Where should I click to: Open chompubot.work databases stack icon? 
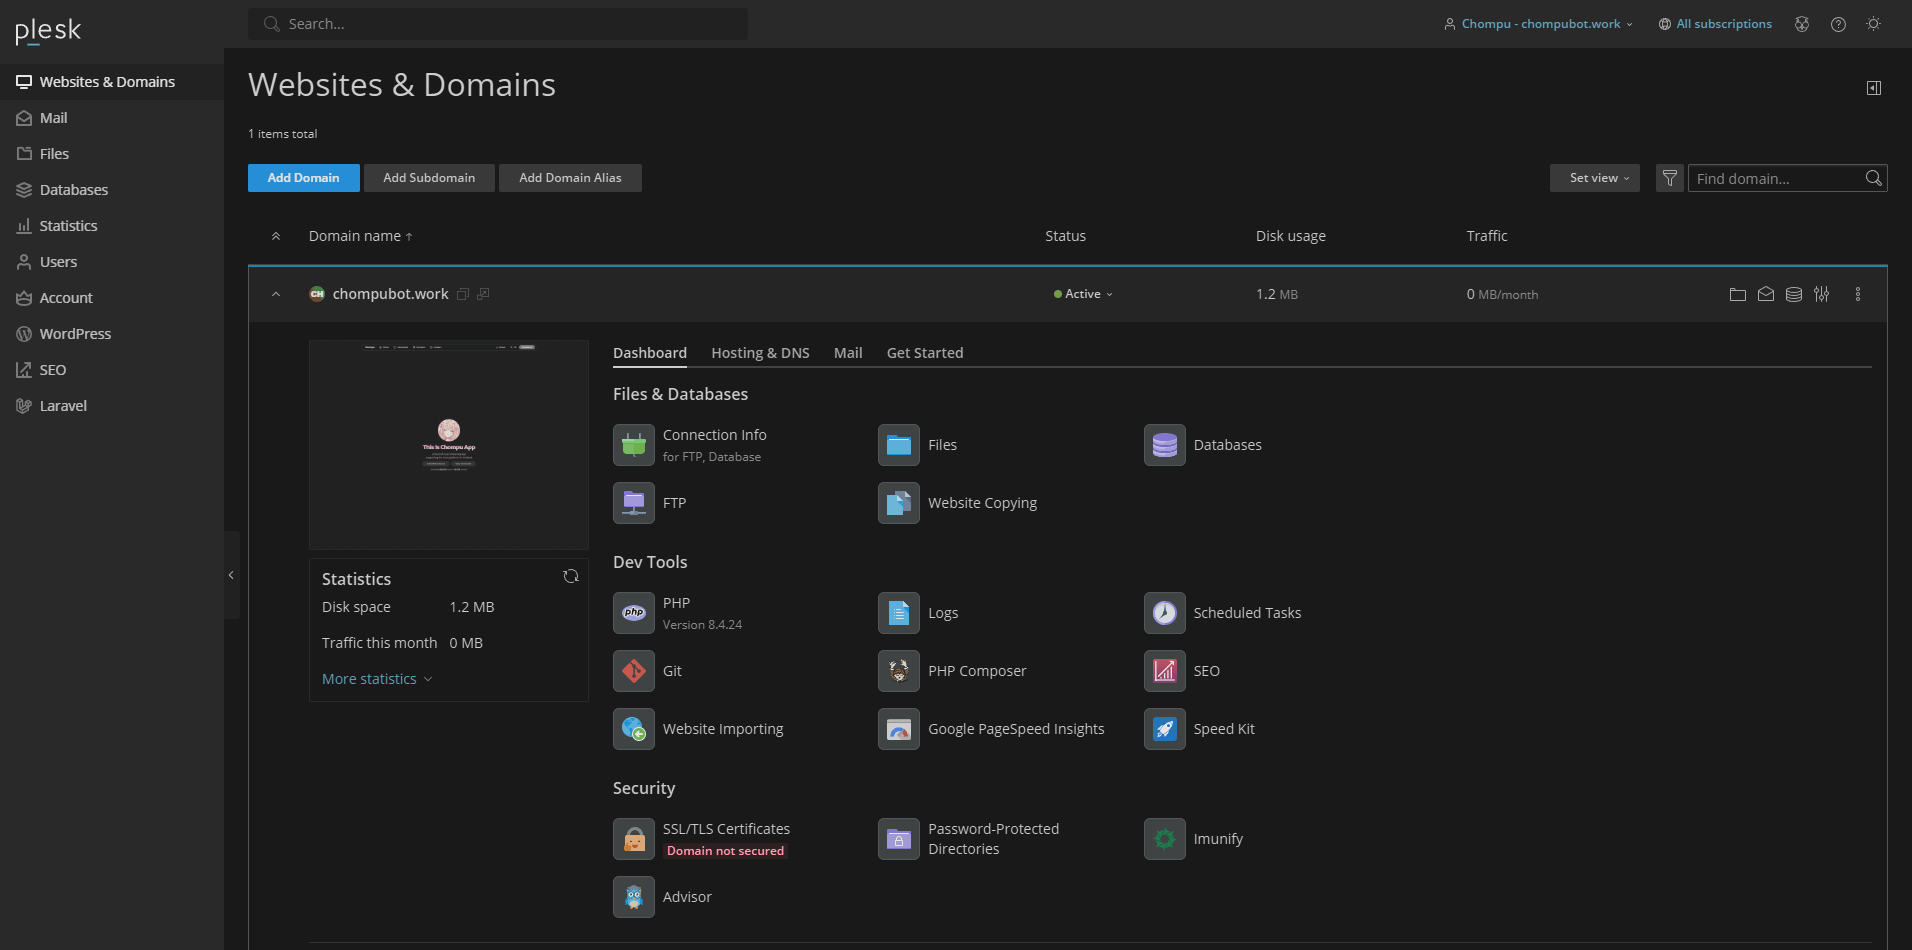[x=1794, y=294]
